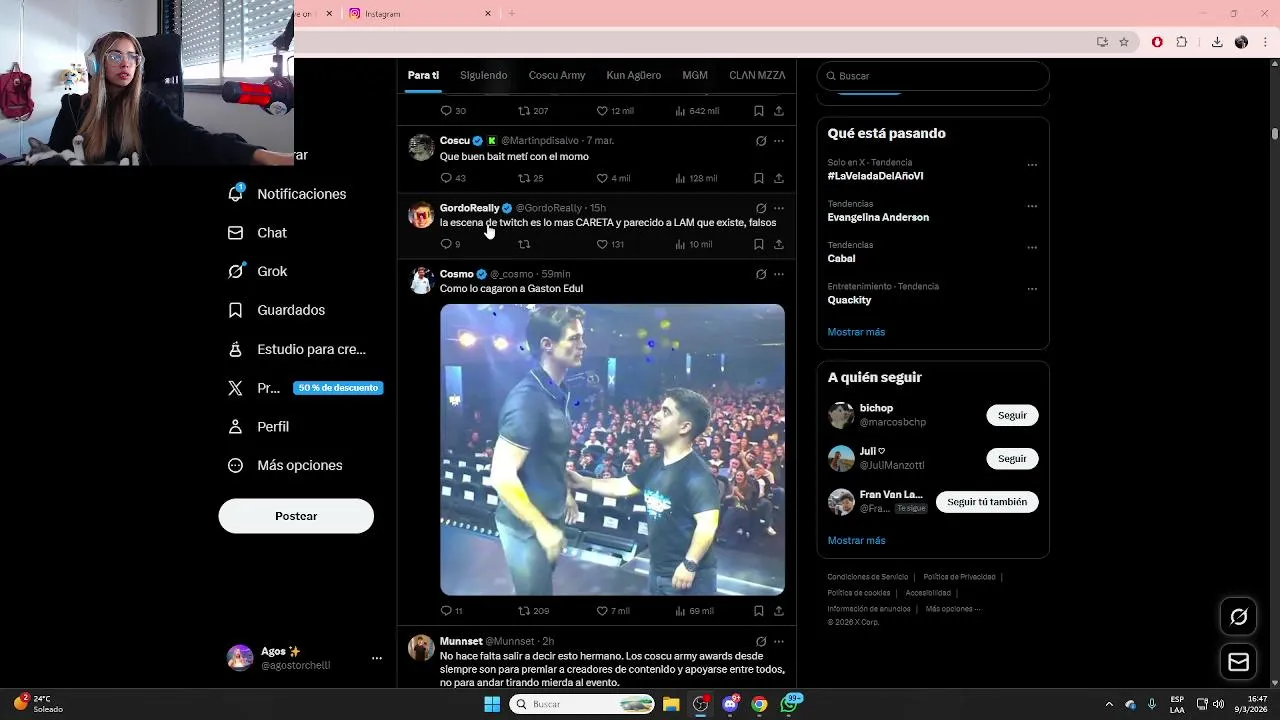Image resolution: width=1280 pixels, height=720 pixels.
Task: Share Cosmo's Gaston Edul tweet
Action: (x=779, y=610)
